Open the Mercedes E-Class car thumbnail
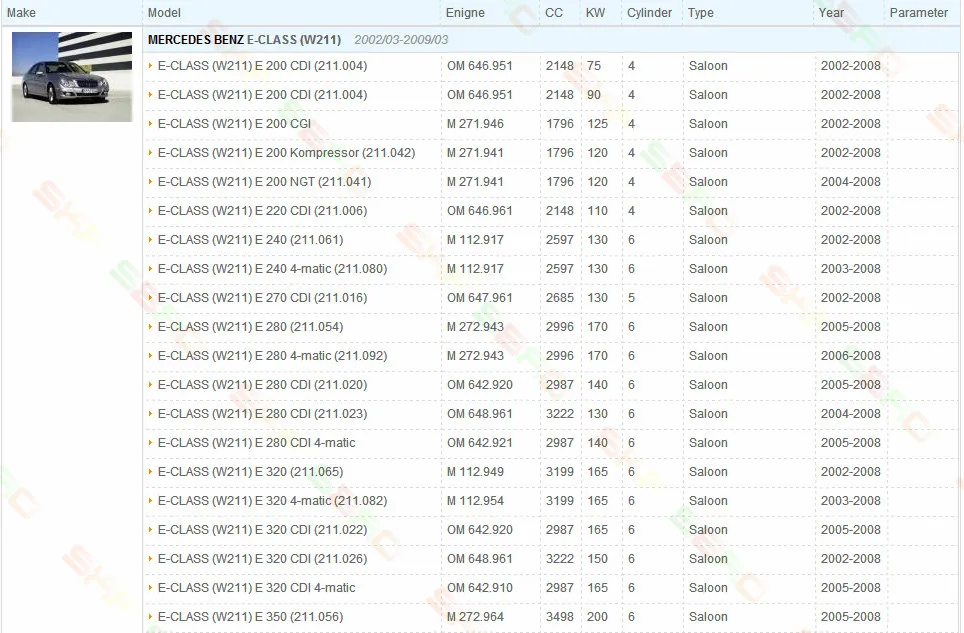 (x=72, y=76)
